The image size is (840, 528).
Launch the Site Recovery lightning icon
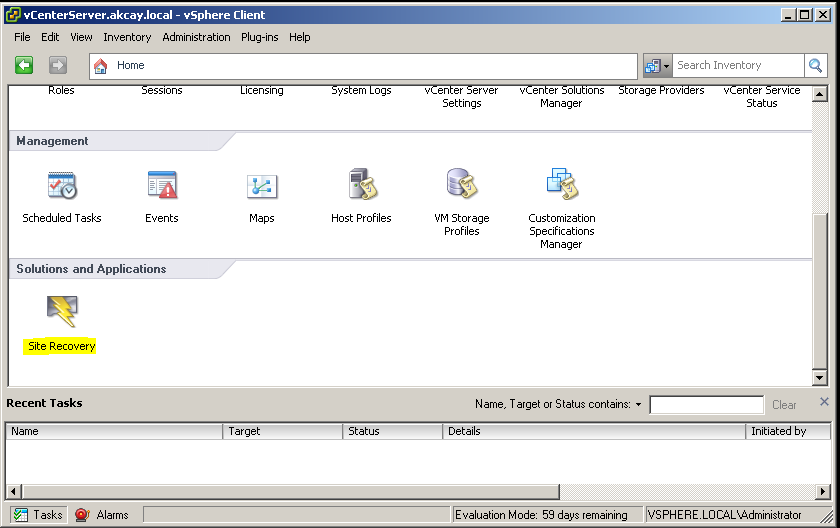(x=62, y=311)
